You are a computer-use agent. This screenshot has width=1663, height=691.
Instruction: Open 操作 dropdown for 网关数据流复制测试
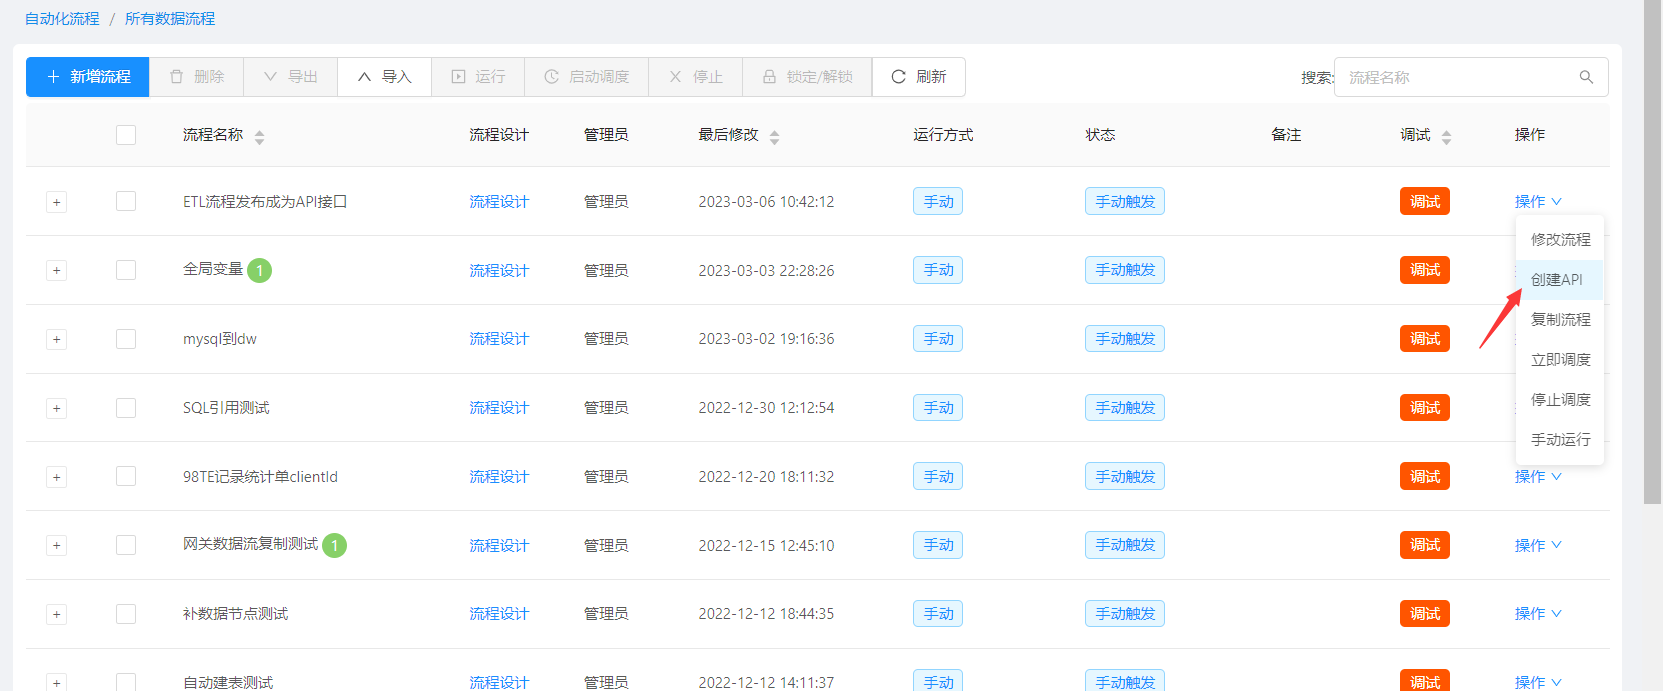point(1538,545)
